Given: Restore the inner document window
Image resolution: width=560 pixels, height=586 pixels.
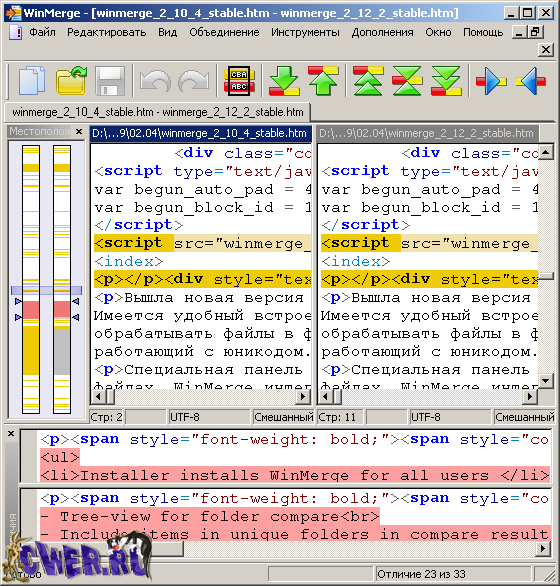Looking at the screenshot, I should pyautogui.click(x=535, y=32).
